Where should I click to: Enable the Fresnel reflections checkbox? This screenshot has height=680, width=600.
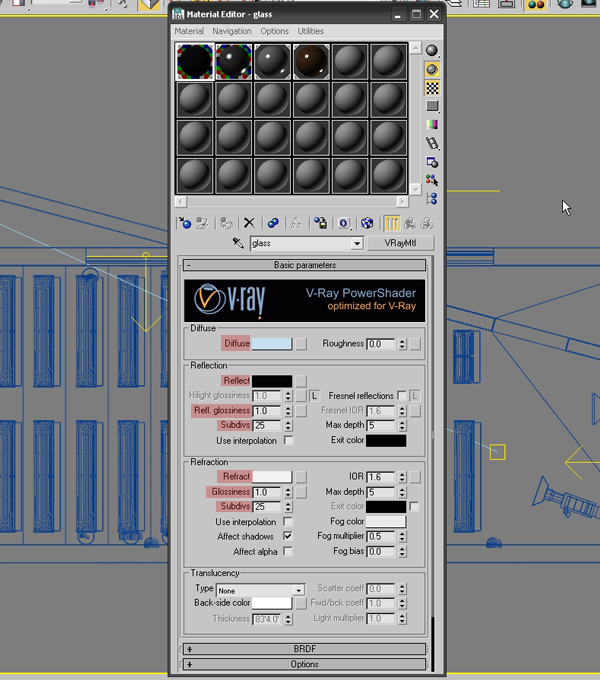(x=402, y=396)
